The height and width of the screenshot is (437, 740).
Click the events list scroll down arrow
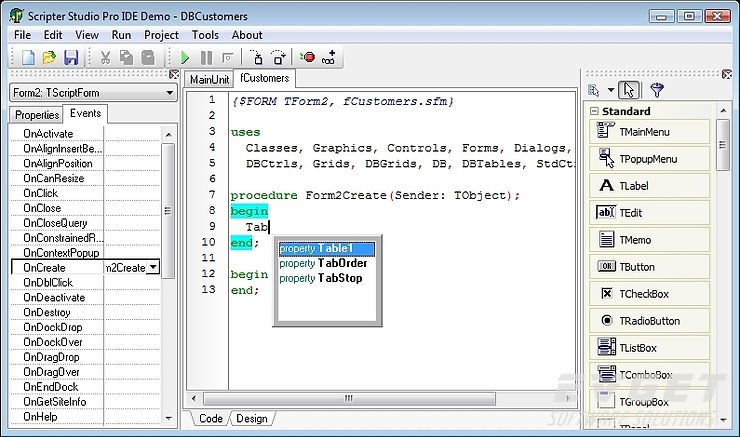point(168,418)
